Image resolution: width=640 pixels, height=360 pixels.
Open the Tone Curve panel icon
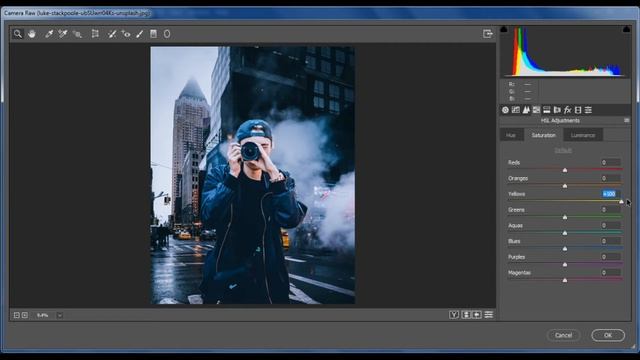[516, 110]
